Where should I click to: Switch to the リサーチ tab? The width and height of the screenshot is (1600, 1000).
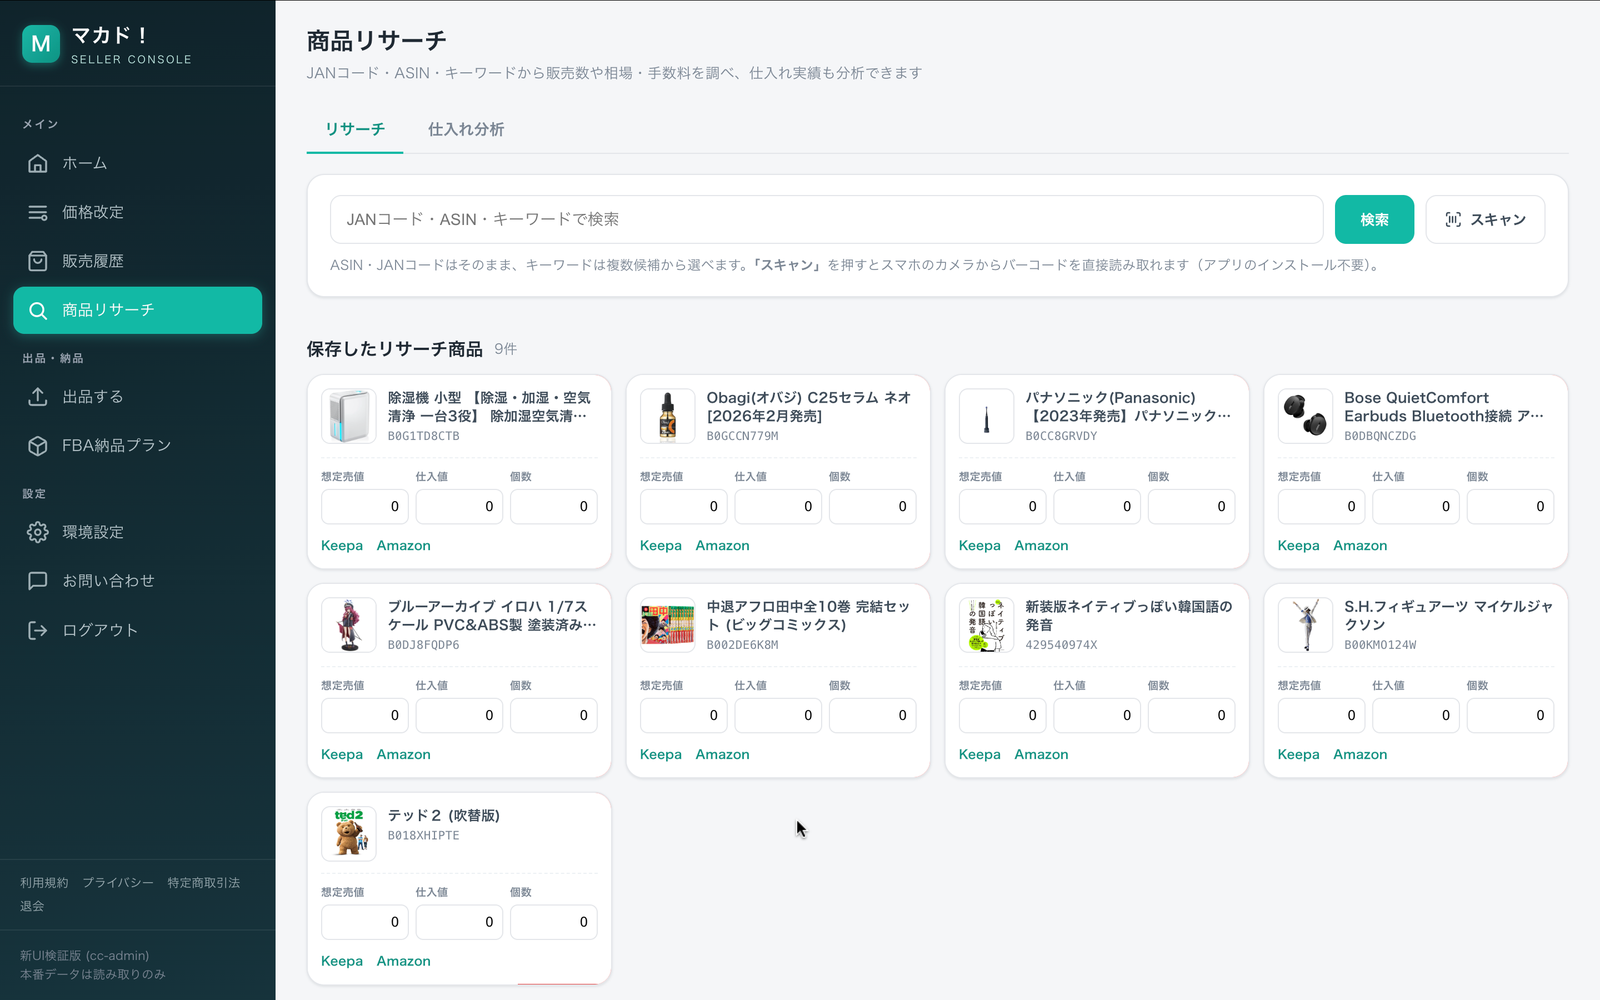pos(355,129)
